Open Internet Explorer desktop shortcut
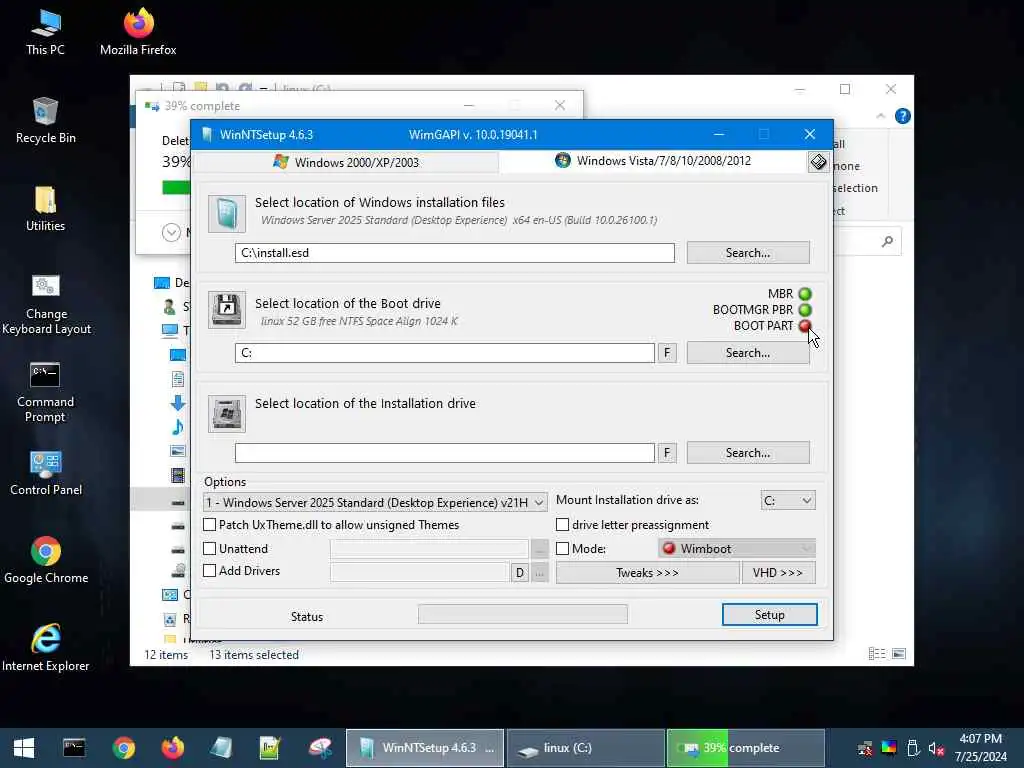Viewport: 1024px width, 768px height. coord(46,648)
